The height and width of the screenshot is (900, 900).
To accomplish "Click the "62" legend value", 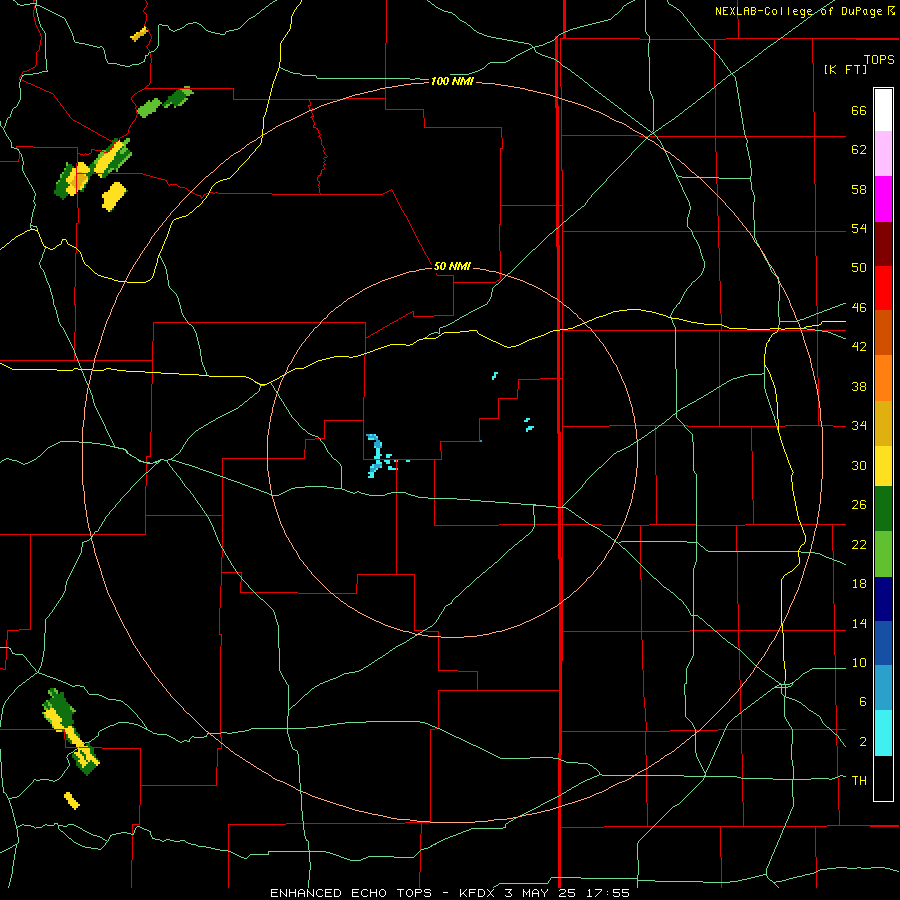I will click(859, 150).
